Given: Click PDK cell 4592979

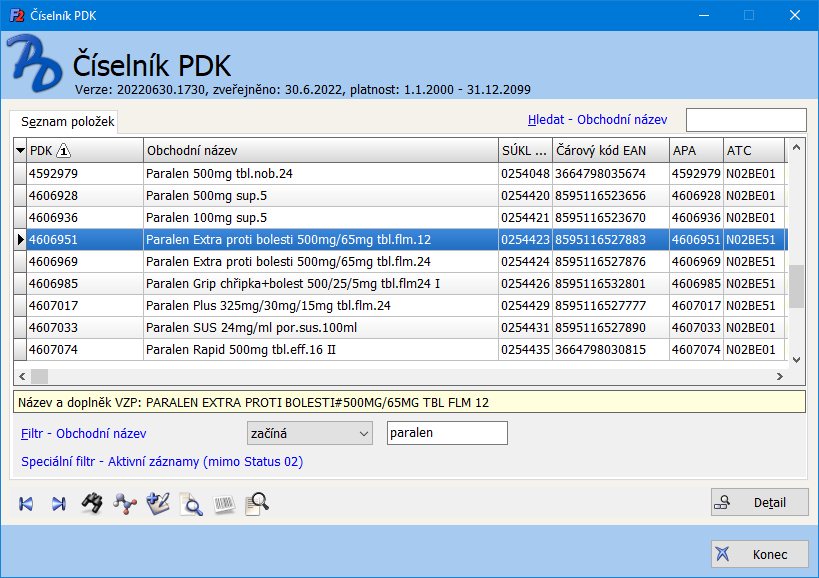Looking at the screenshot, I should 85,173.
